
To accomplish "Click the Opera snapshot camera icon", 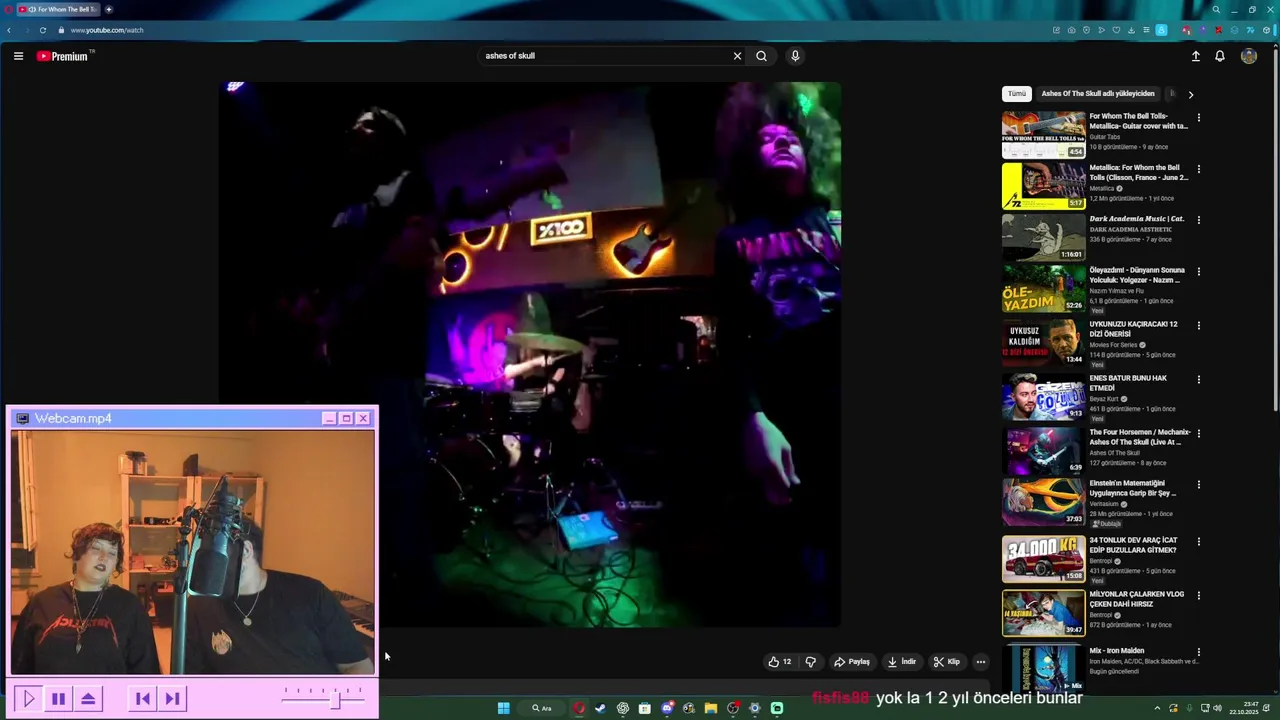I will tap(1071, 30).
